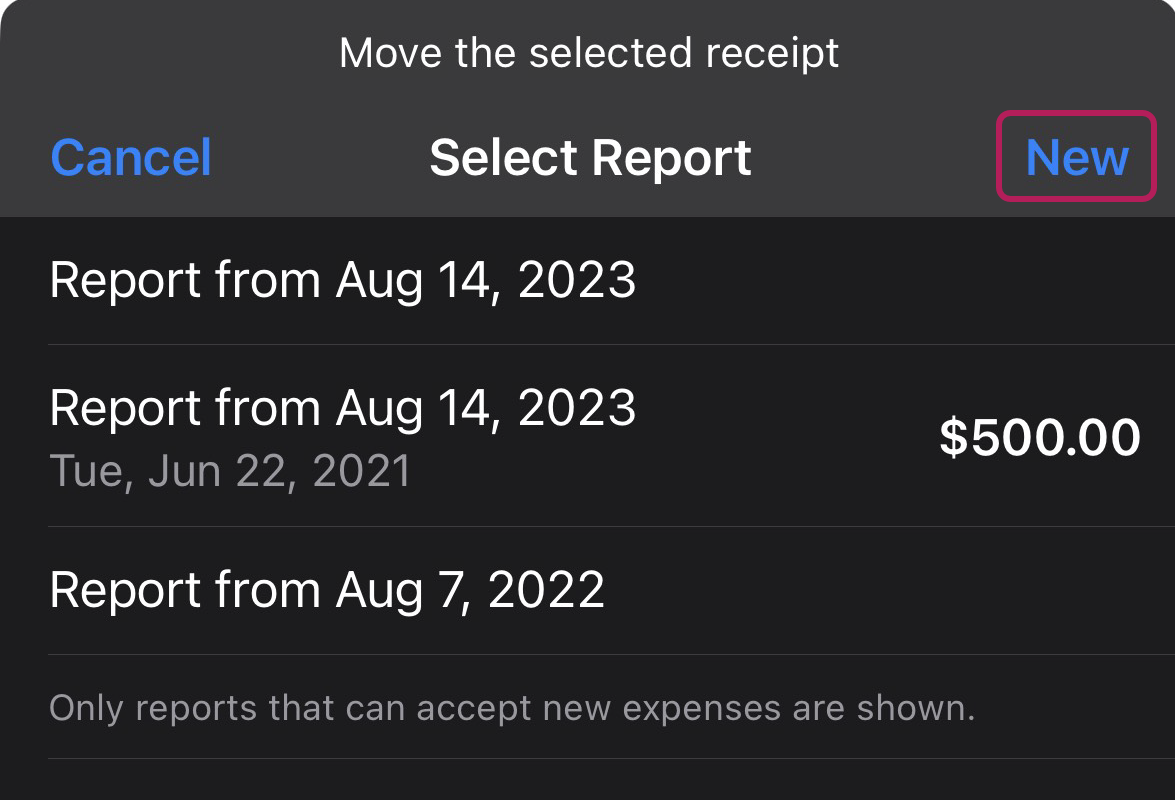Screen dimensions: 1175x800
Task: Move the receipt to the Aug 7, 2022 report
Action: pyautogui.click(x=588, y=591)
